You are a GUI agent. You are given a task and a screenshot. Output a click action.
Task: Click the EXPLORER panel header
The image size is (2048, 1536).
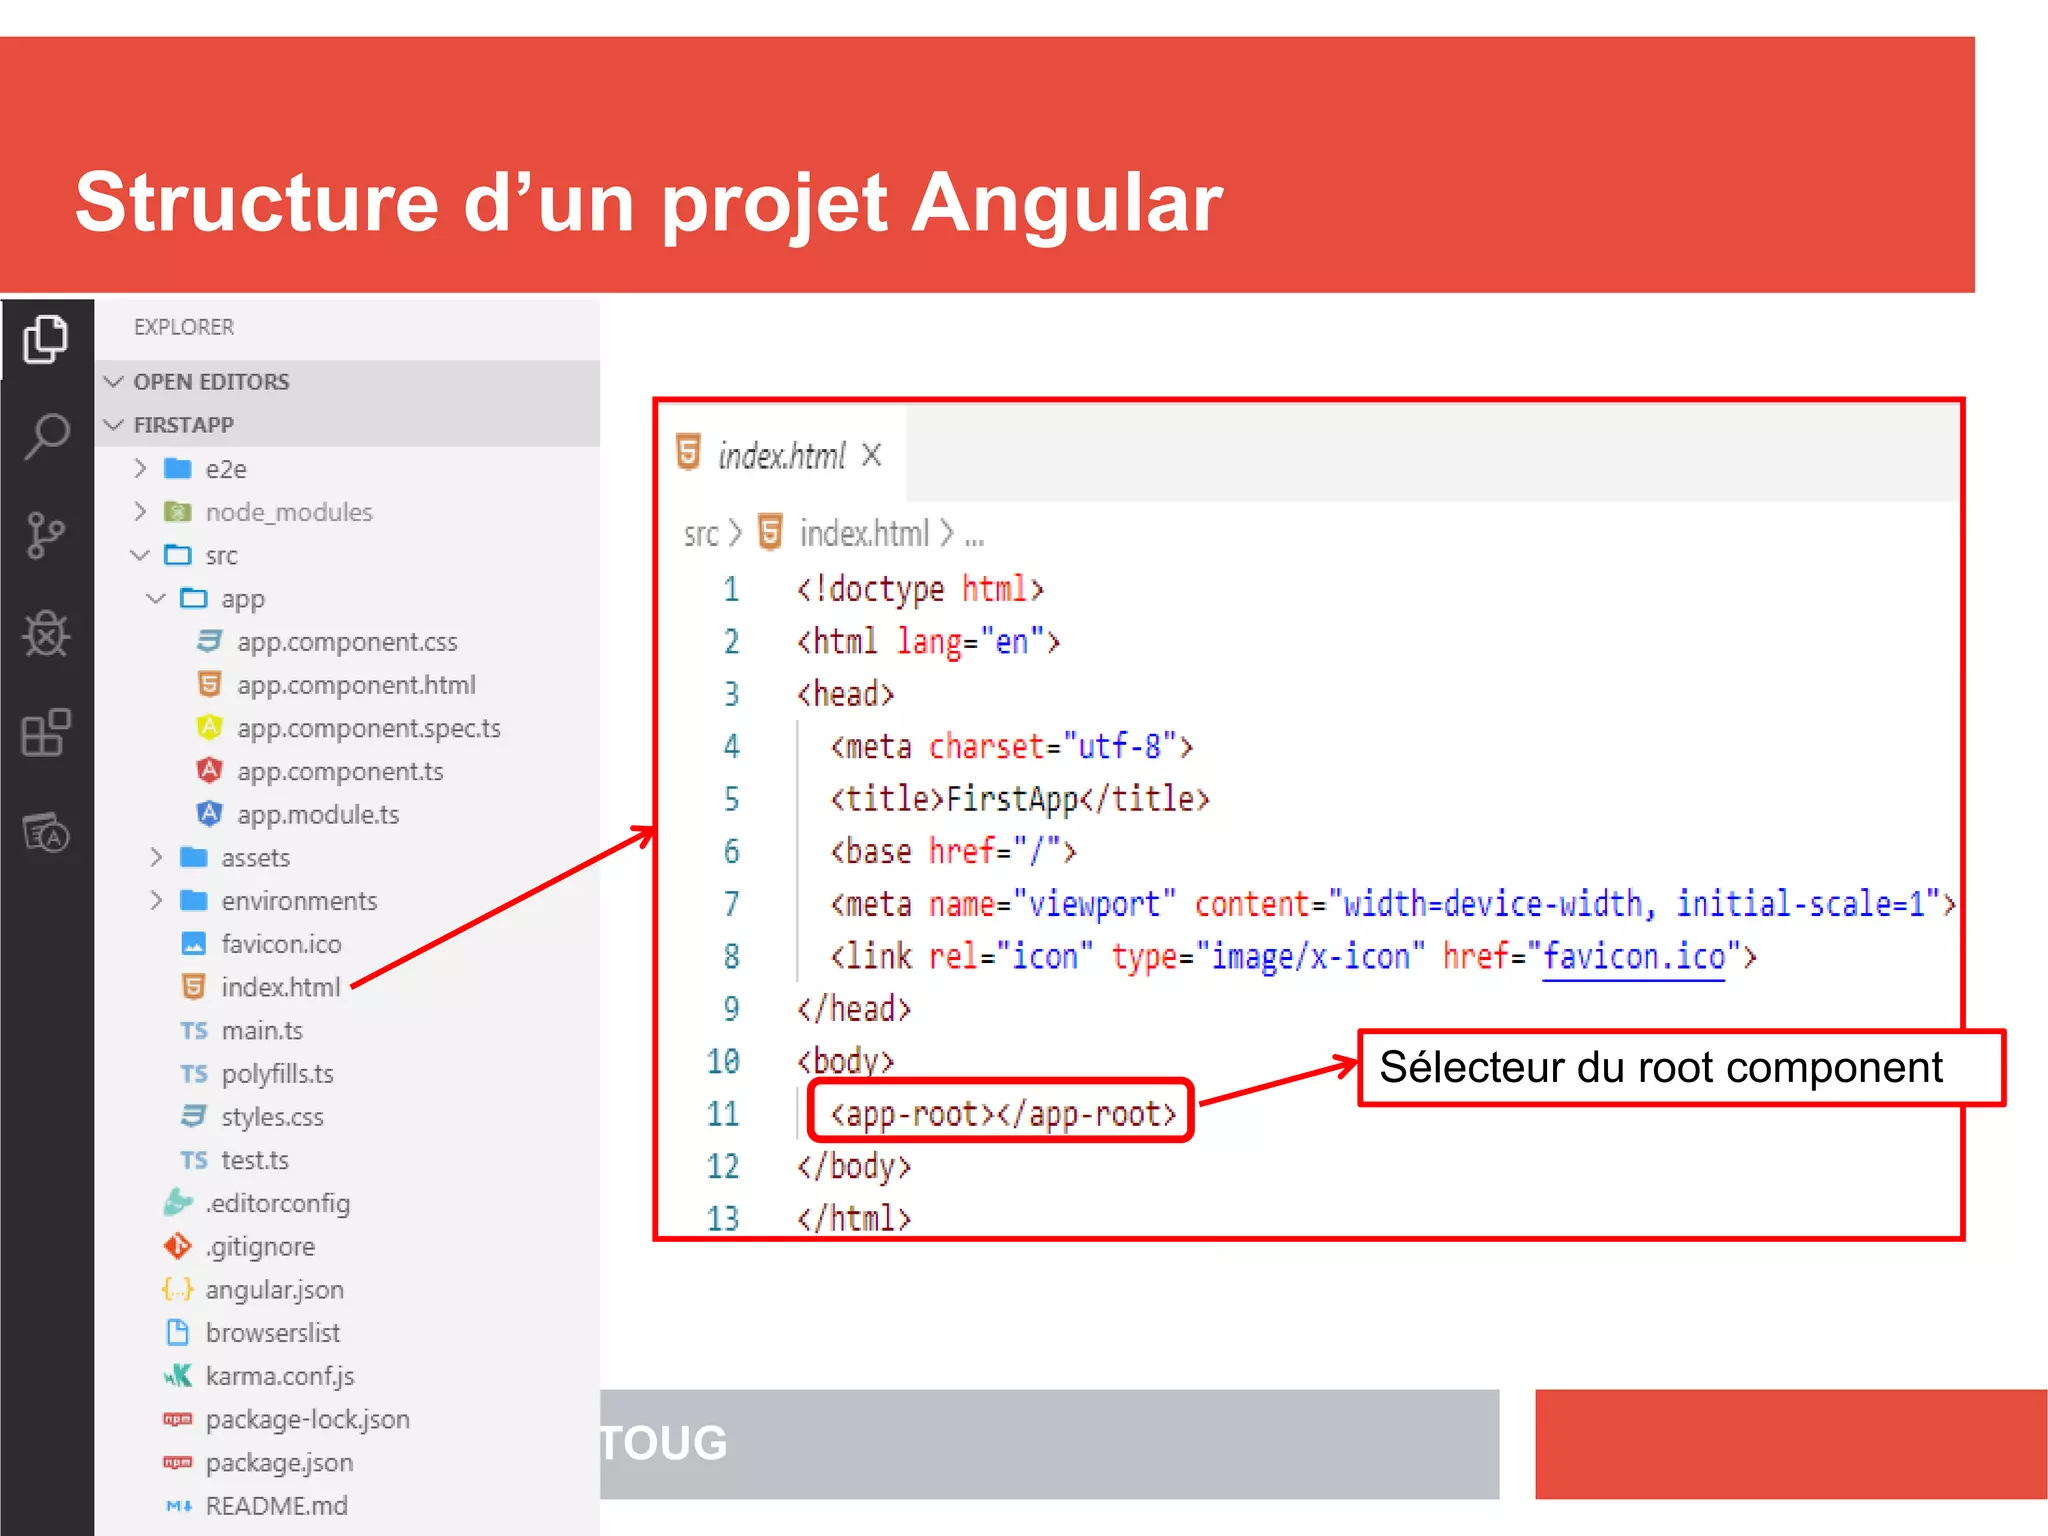point(184,327)
